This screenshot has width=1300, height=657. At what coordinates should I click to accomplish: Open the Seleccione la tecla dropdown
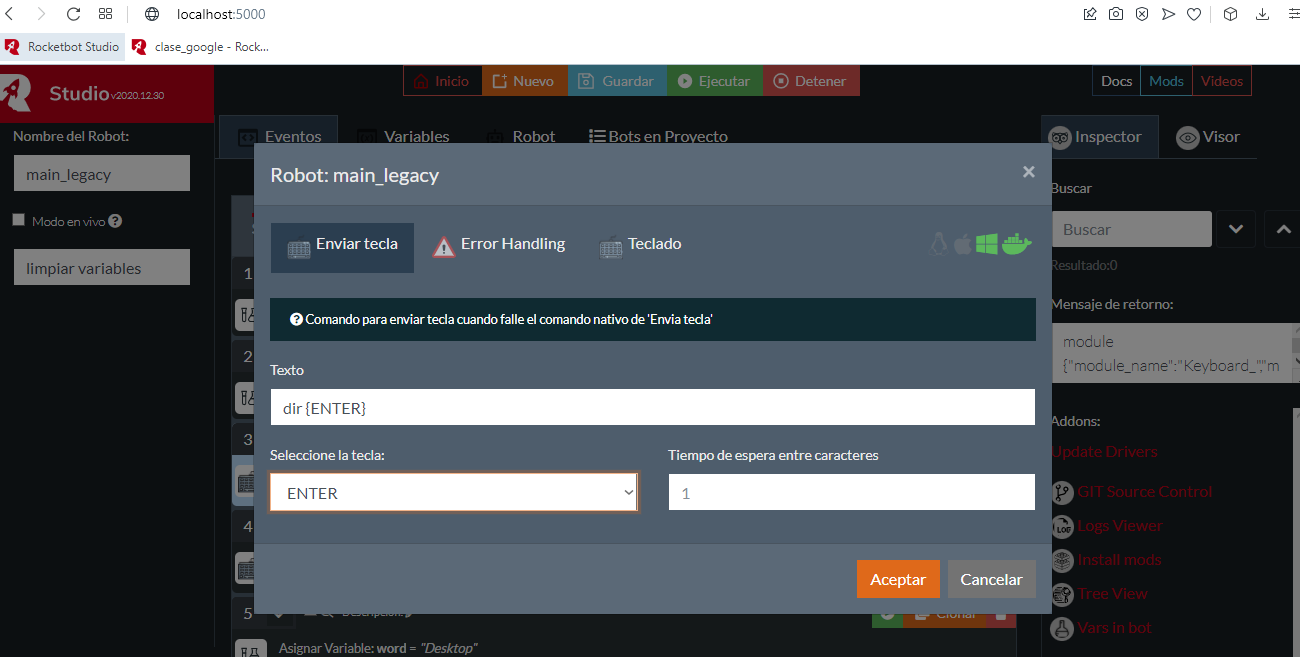click(x=453, y=493)
